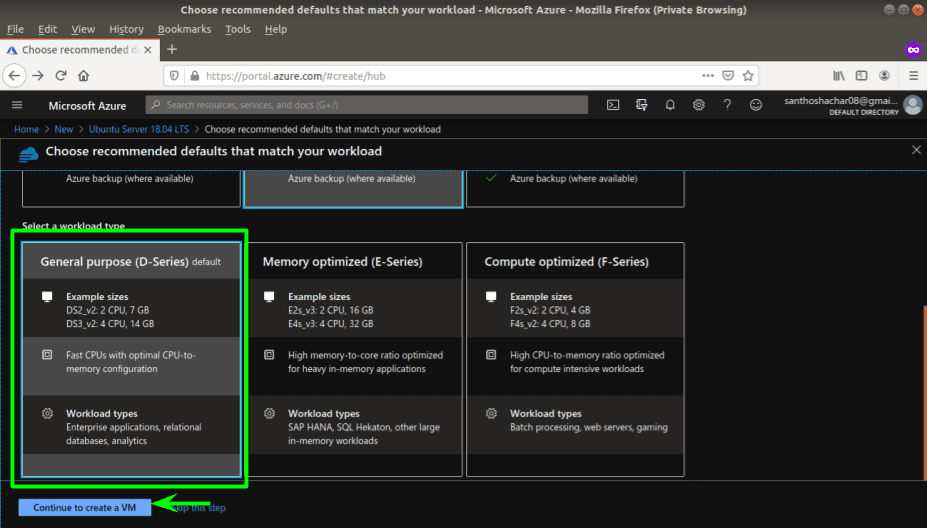Select the first environment card with Azure backup

[131, 189]
